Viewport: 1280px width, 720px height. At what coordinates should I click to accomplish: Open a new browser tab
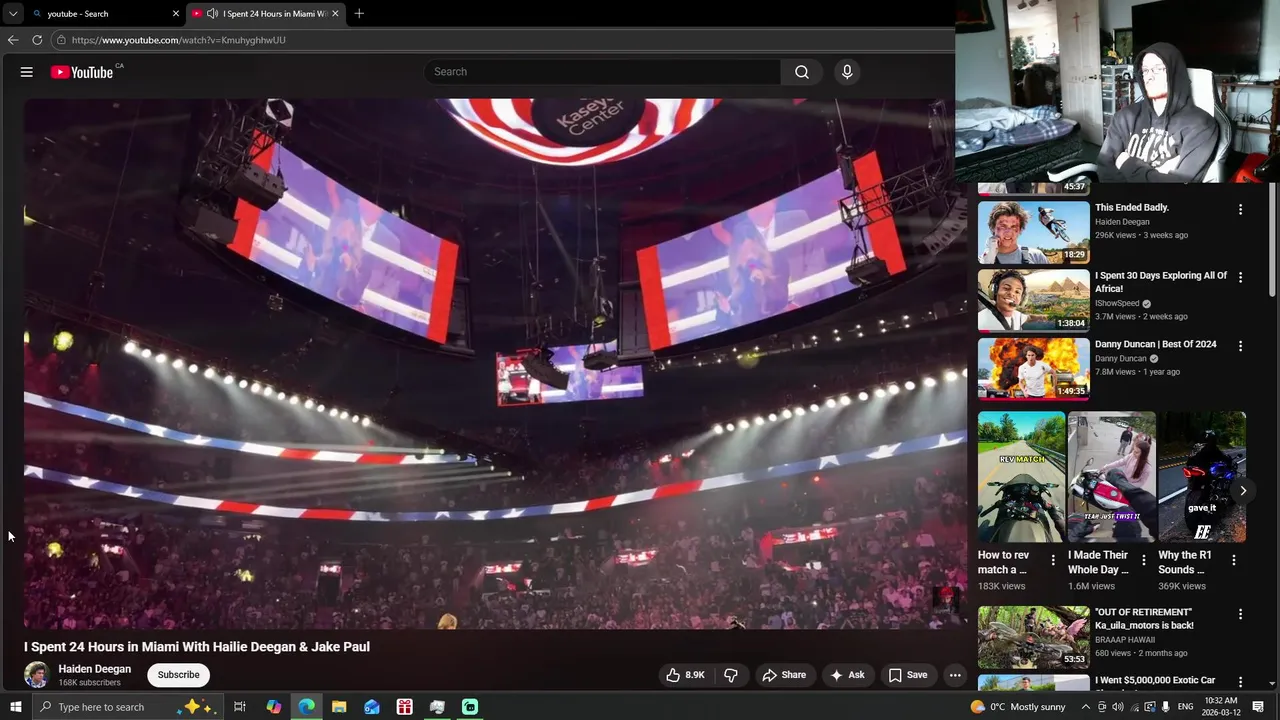pyautogui.click(x=359, y=14)
